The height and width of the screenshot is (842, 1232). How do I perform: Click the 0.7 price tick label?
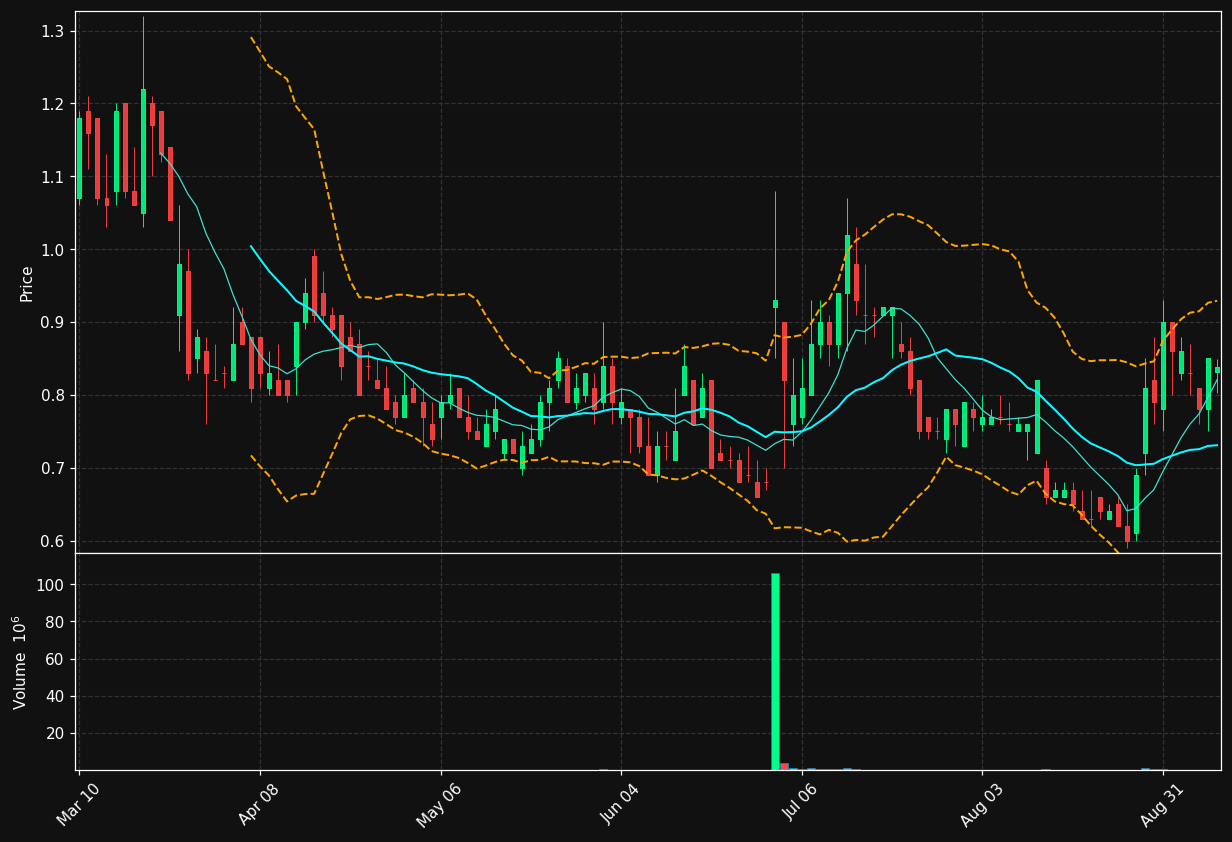52,469
